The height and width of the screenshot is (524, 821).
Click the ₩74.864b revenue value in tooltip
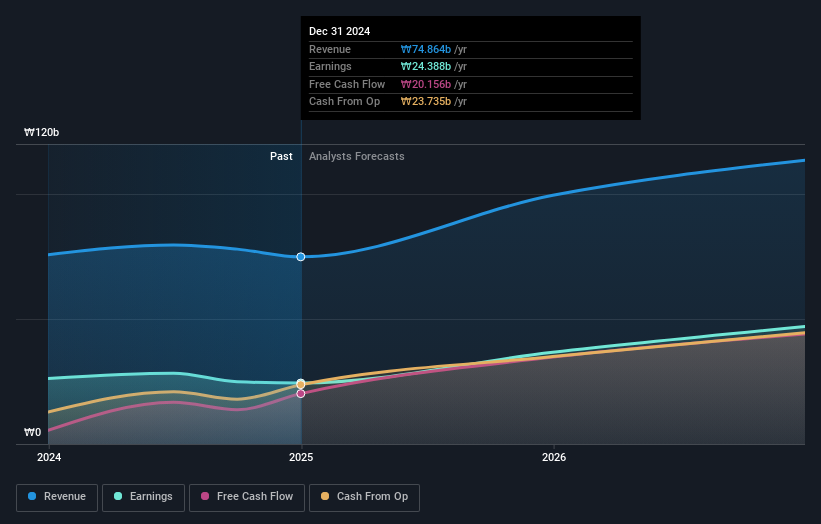pyautogui.click(x=426, y=49)
